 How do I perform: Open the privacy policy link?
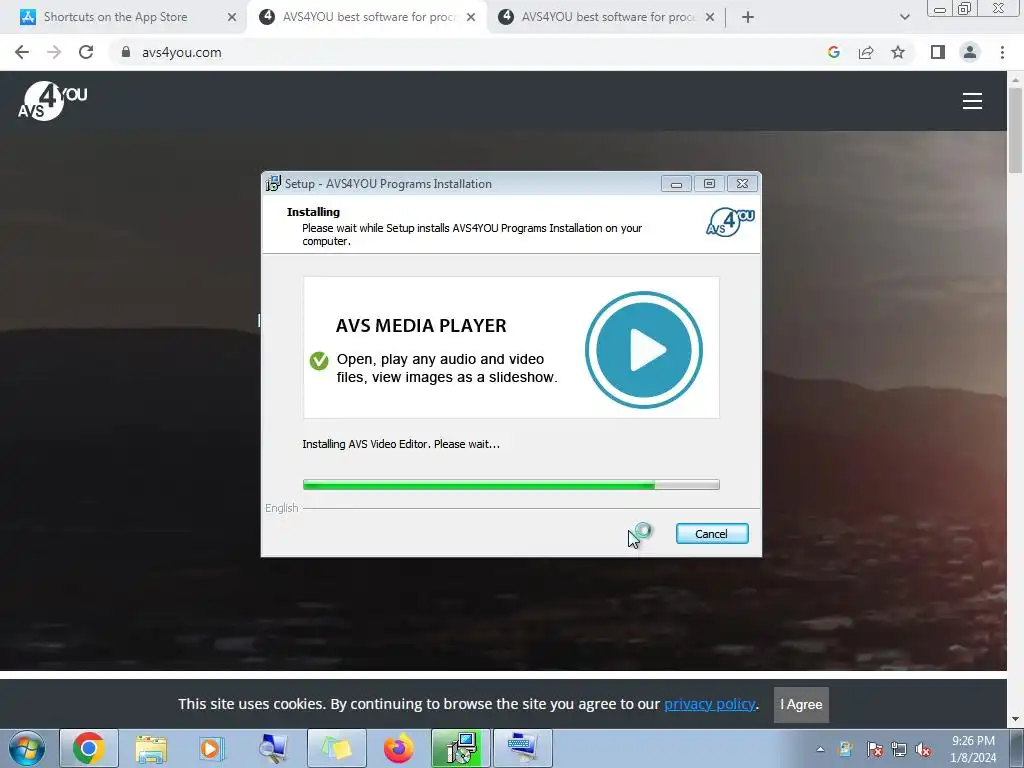pos(710,704)
